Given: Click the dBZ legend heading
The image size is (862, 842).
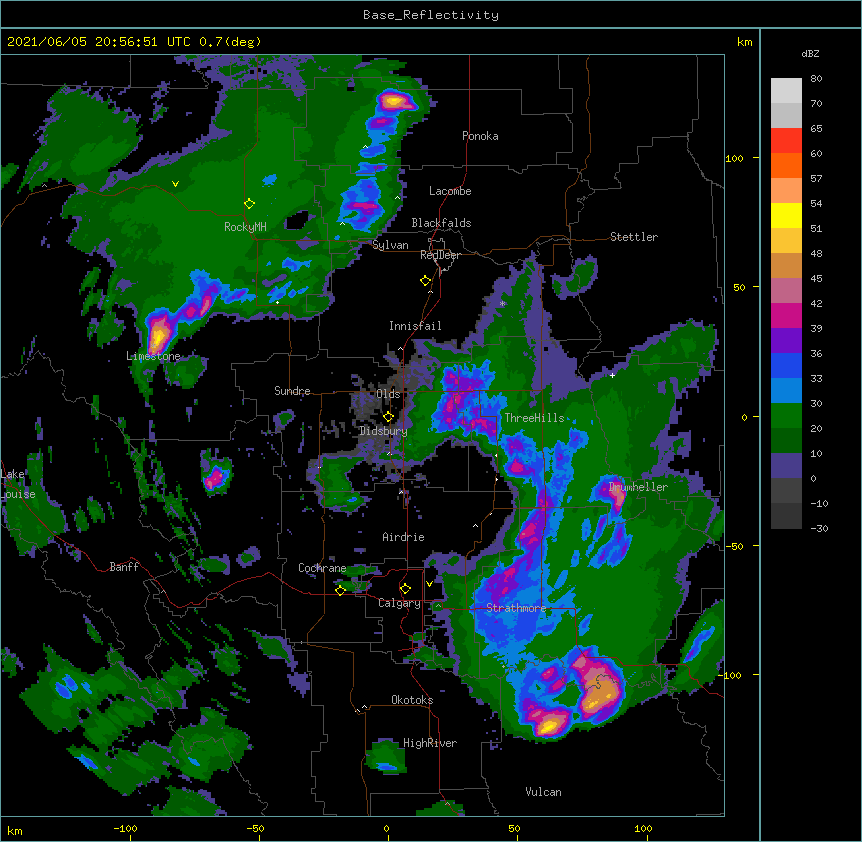Looking at the screenshot, I should coord(810,53).
